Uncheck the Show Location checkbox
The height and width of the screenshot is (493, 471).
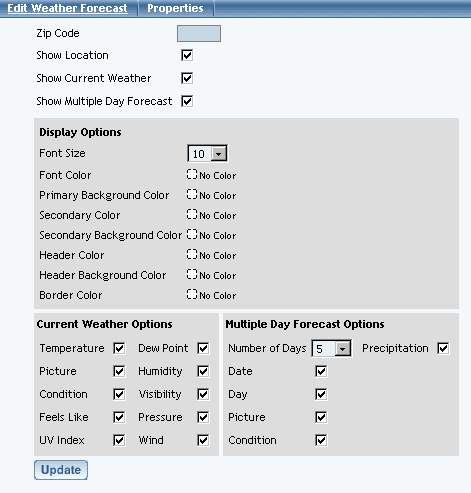point(187,55)
